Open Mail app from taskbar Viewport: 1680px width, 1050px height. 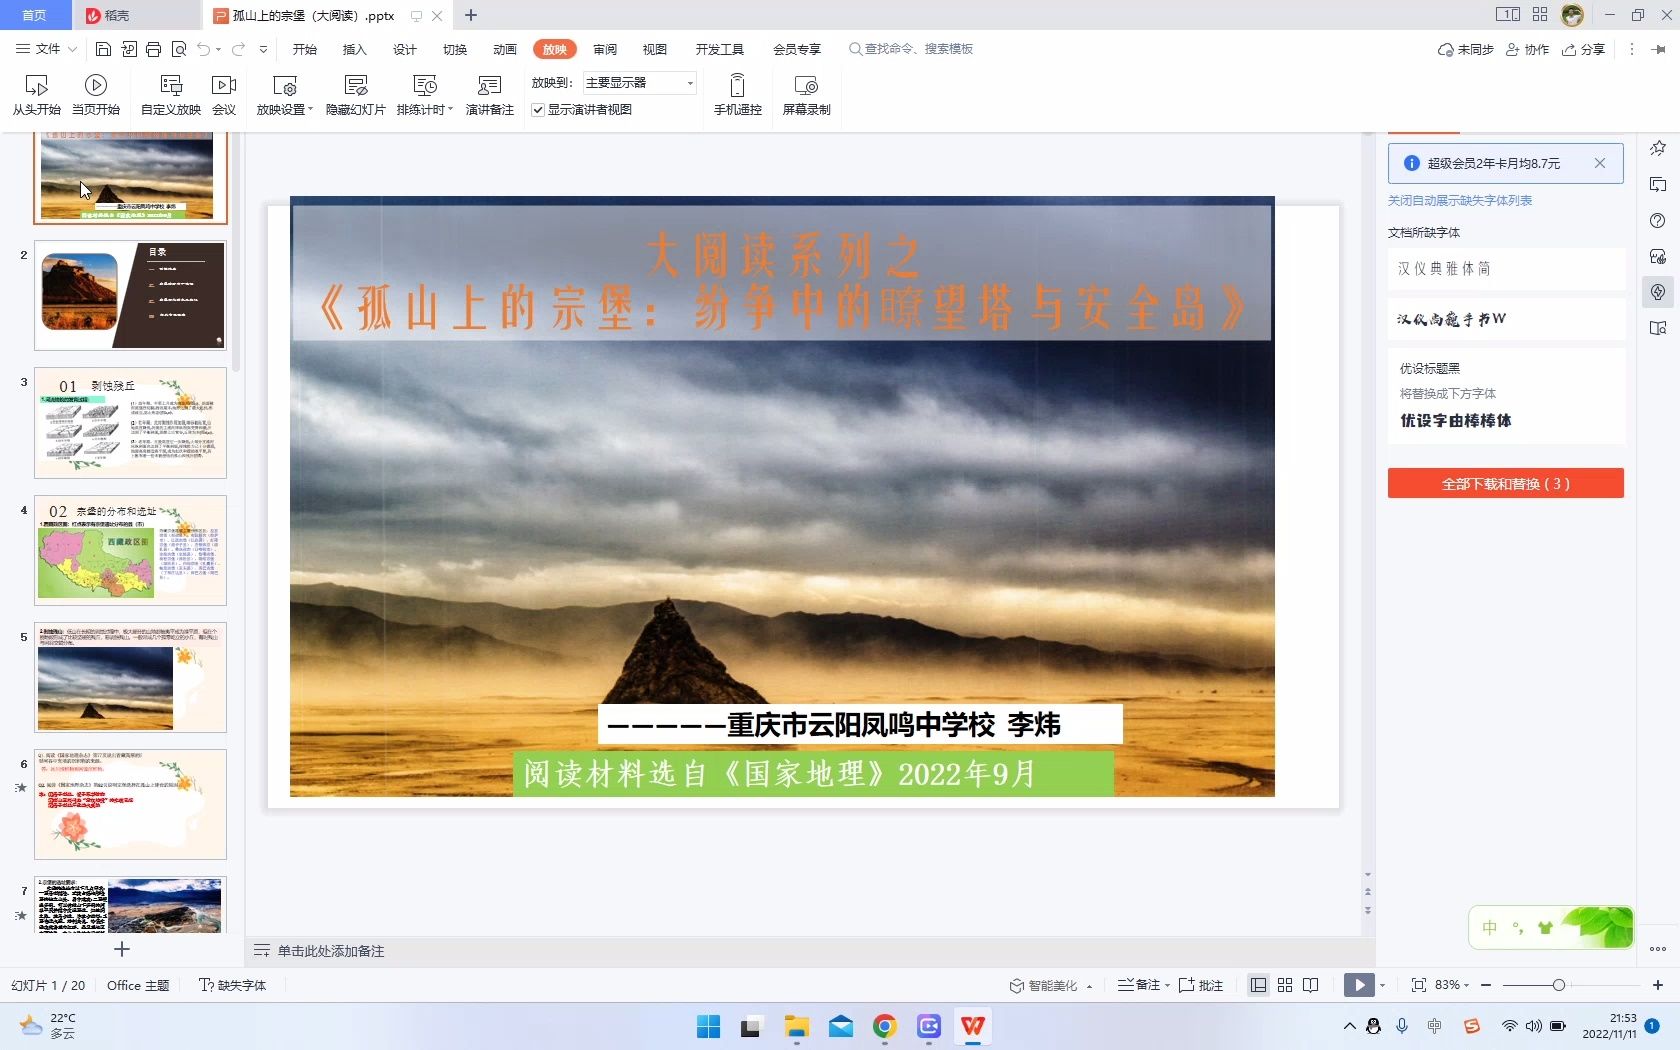click(x=840, y=1026)
